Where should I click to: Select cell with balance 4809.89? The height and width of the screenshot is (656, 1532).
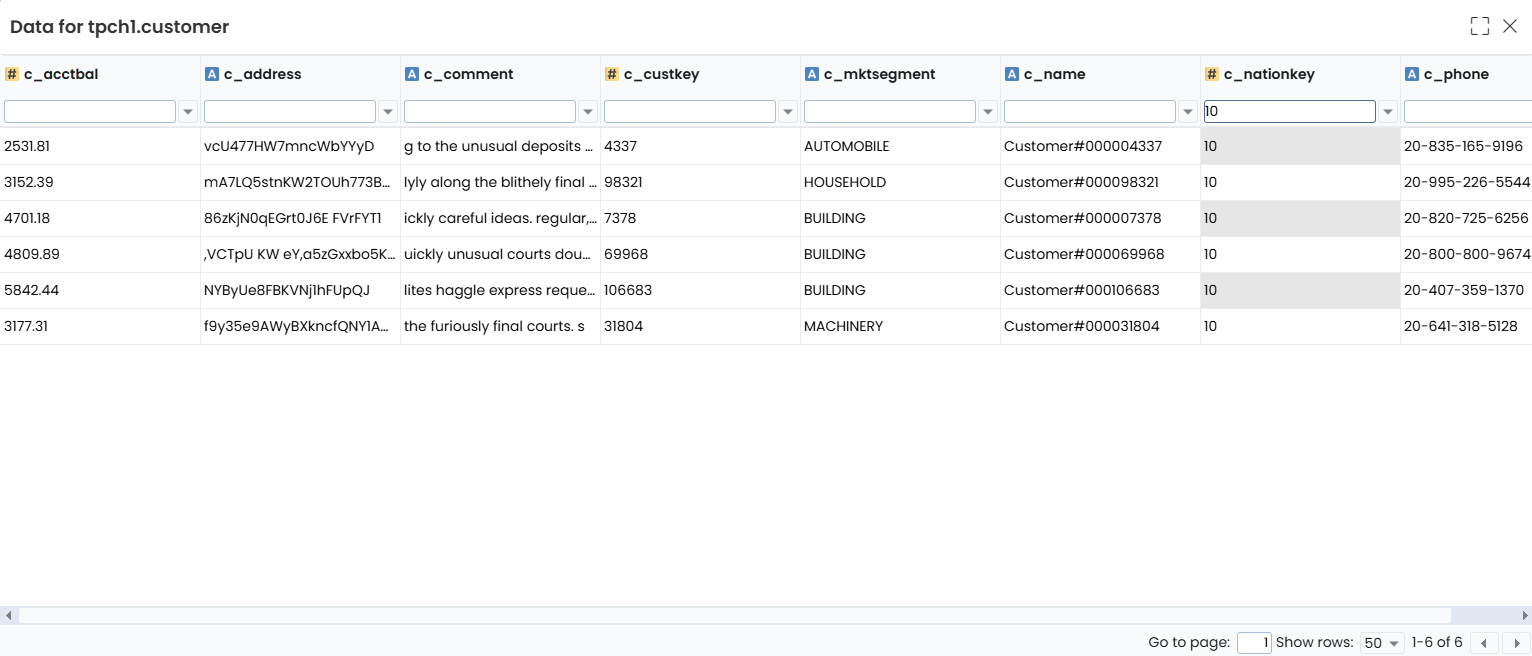[x=100, y=254]
